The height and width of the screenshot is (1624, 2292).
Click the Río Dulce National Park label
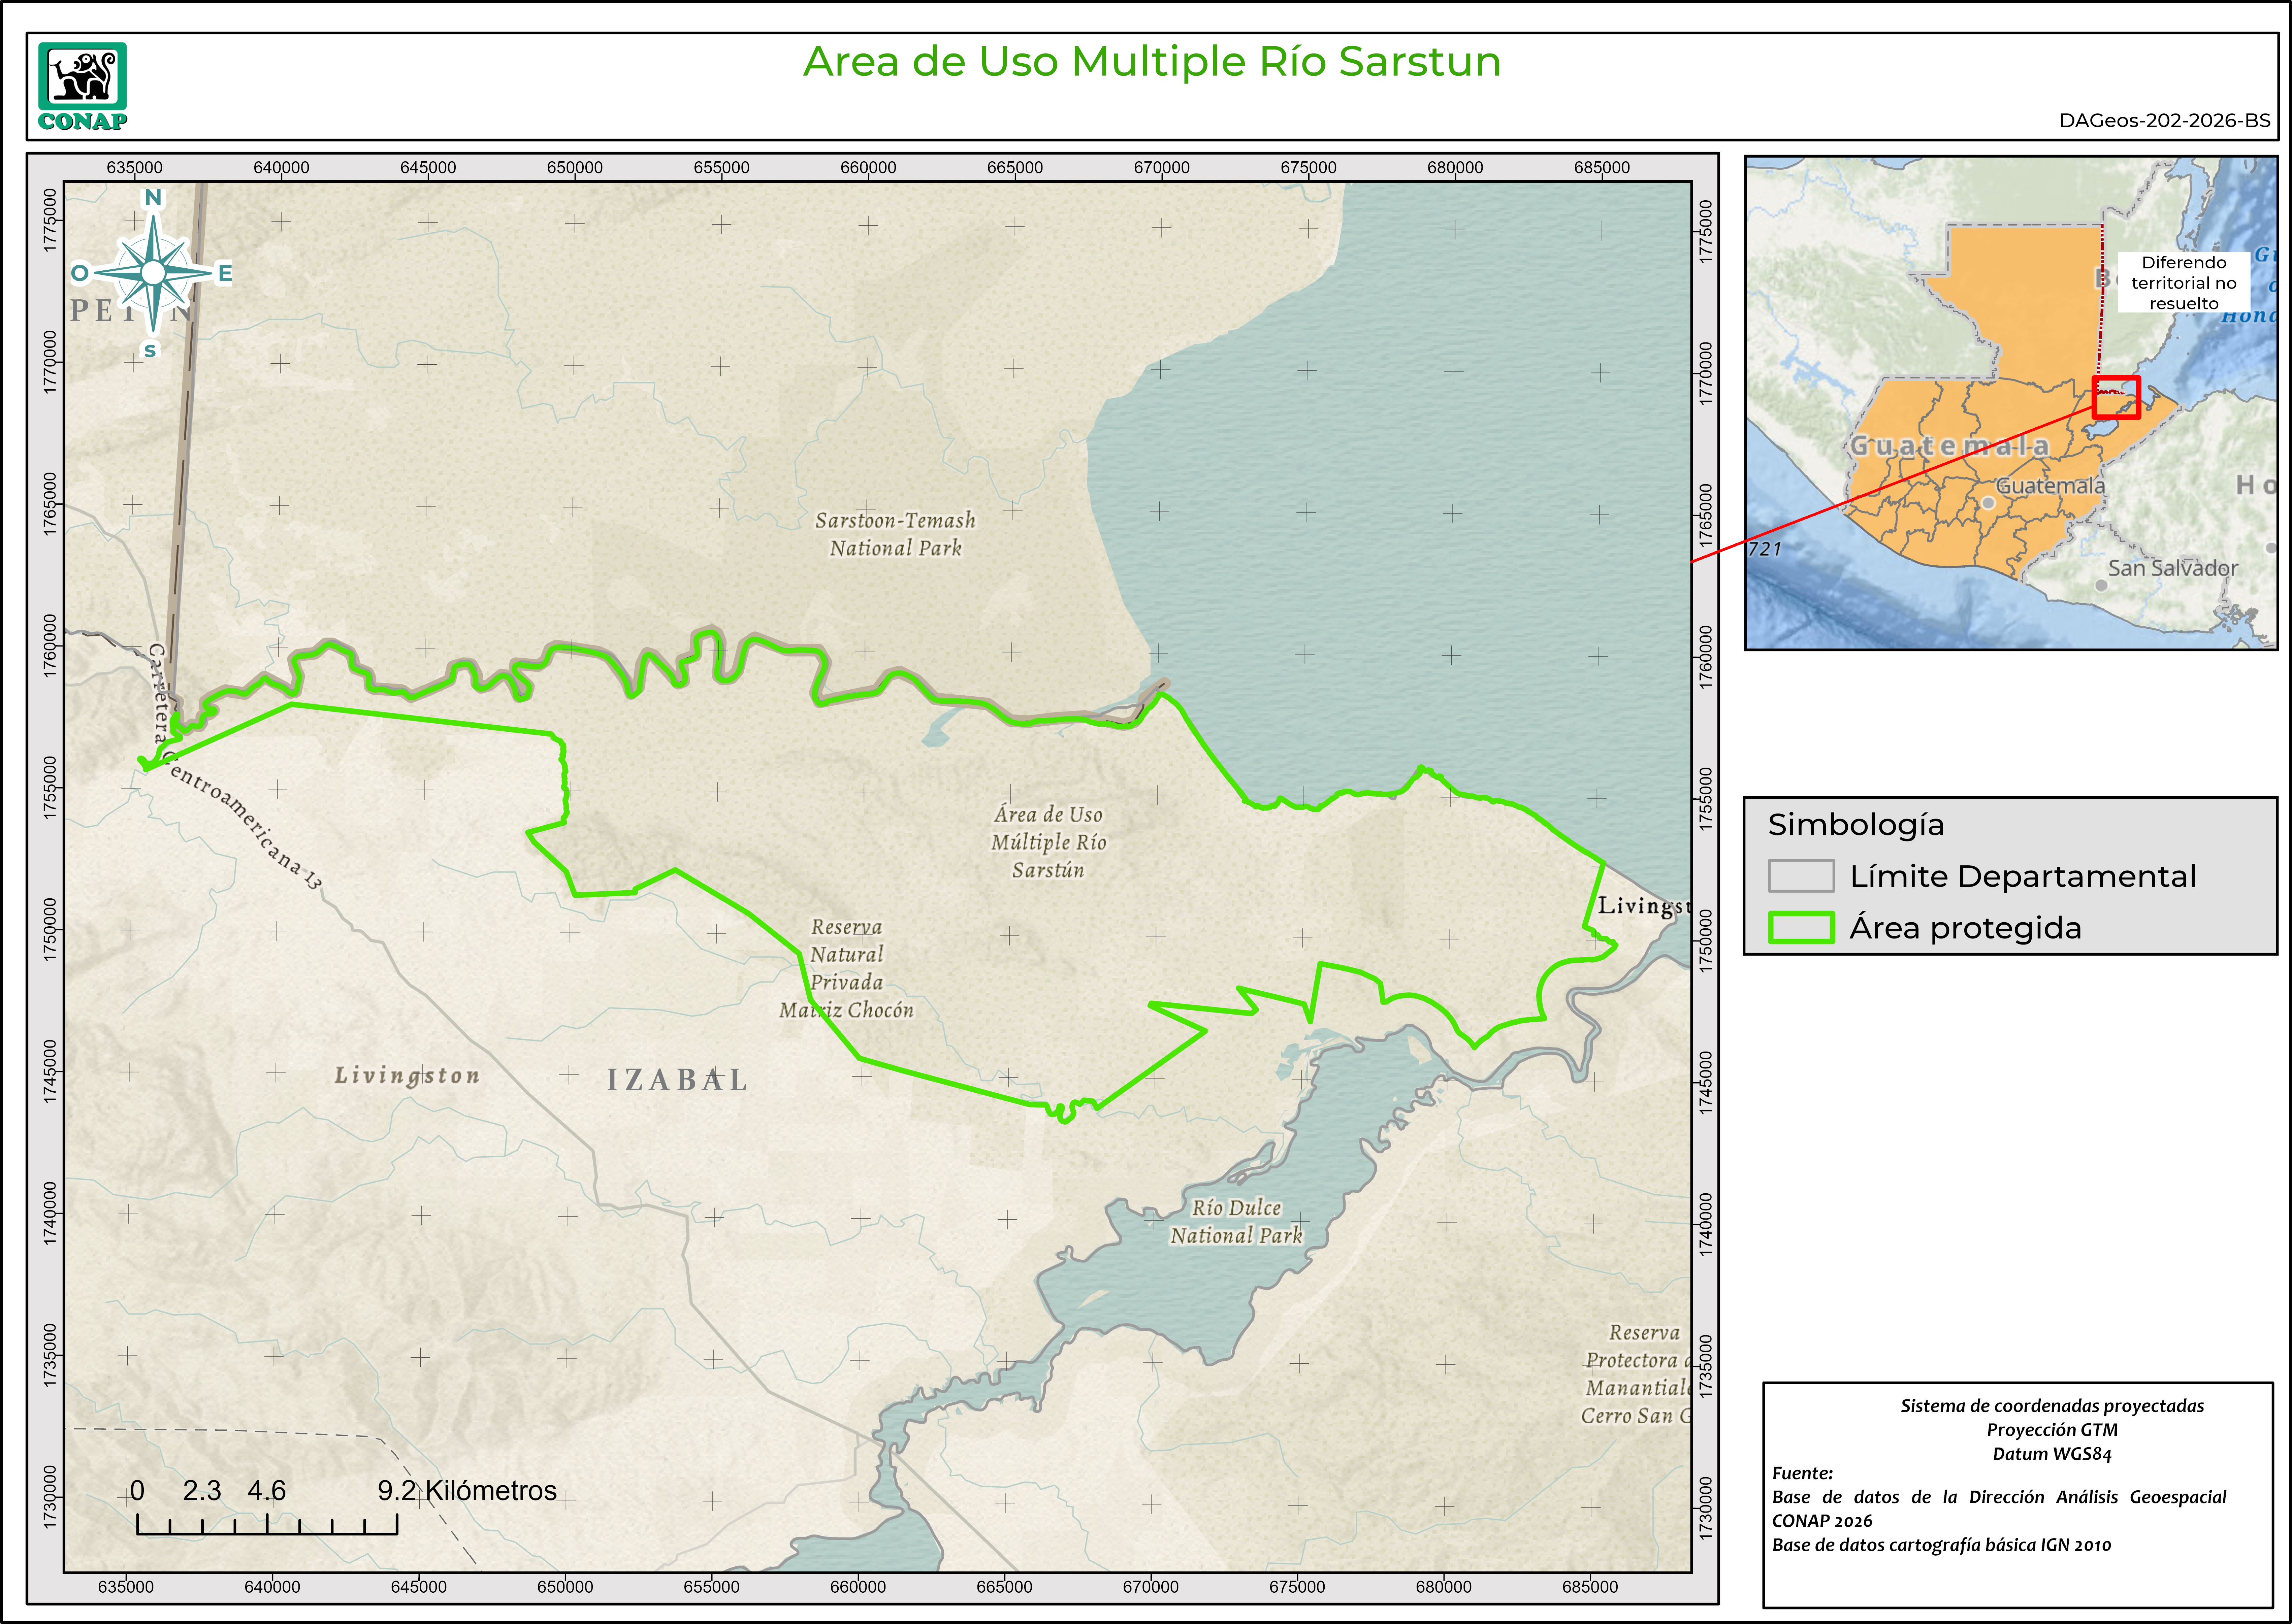pos(1236,1221)
